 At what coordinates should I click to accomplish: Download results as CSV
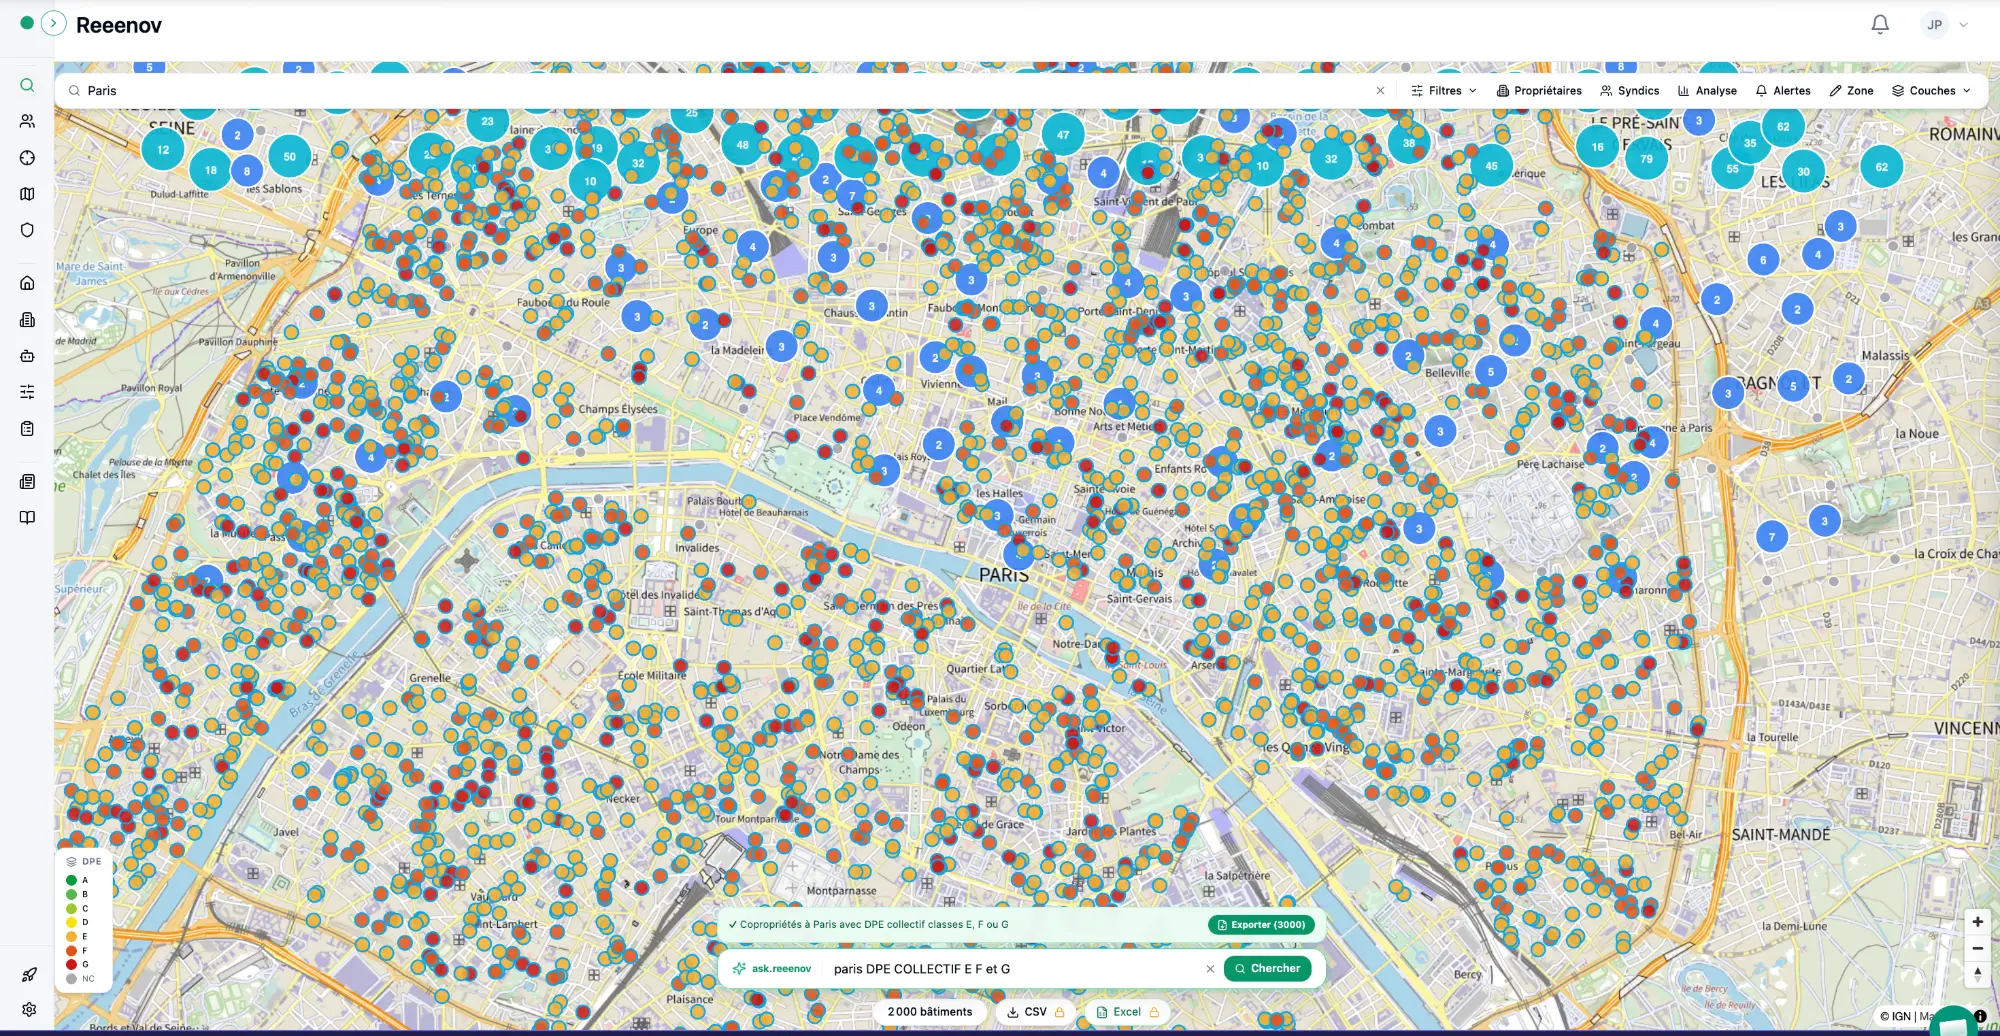(1035, 1012)
